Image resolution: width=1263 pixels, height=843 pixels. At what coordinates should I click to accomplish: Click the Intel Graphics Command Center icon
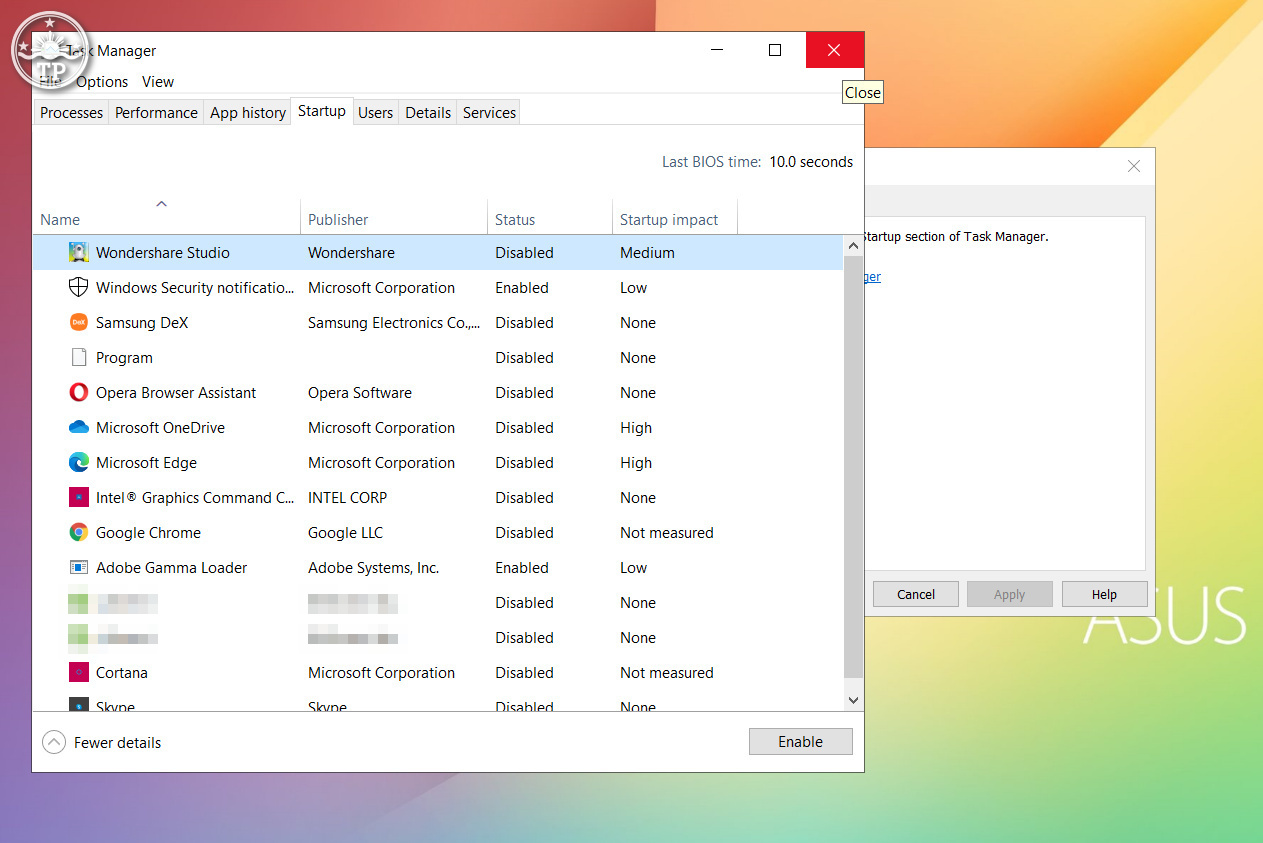(x=79, y=497)
